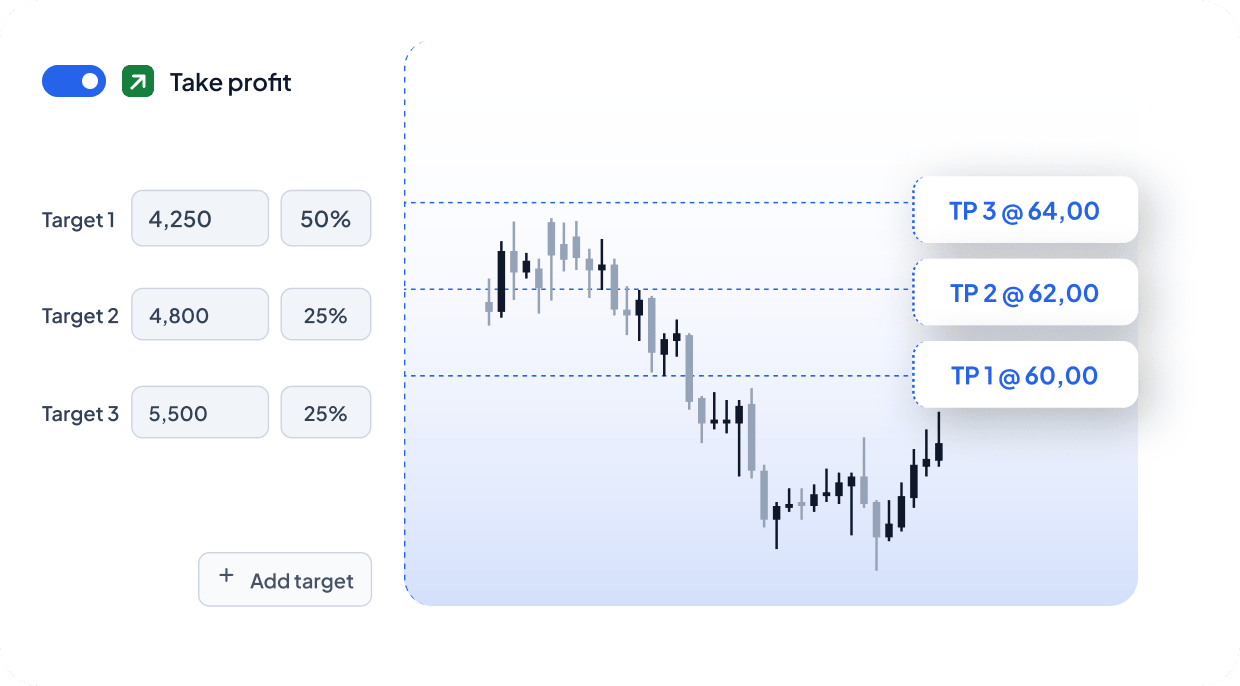Click the Take profit section header
The width and height of the screenshot is (1240, 686).
tap(231, 82)
